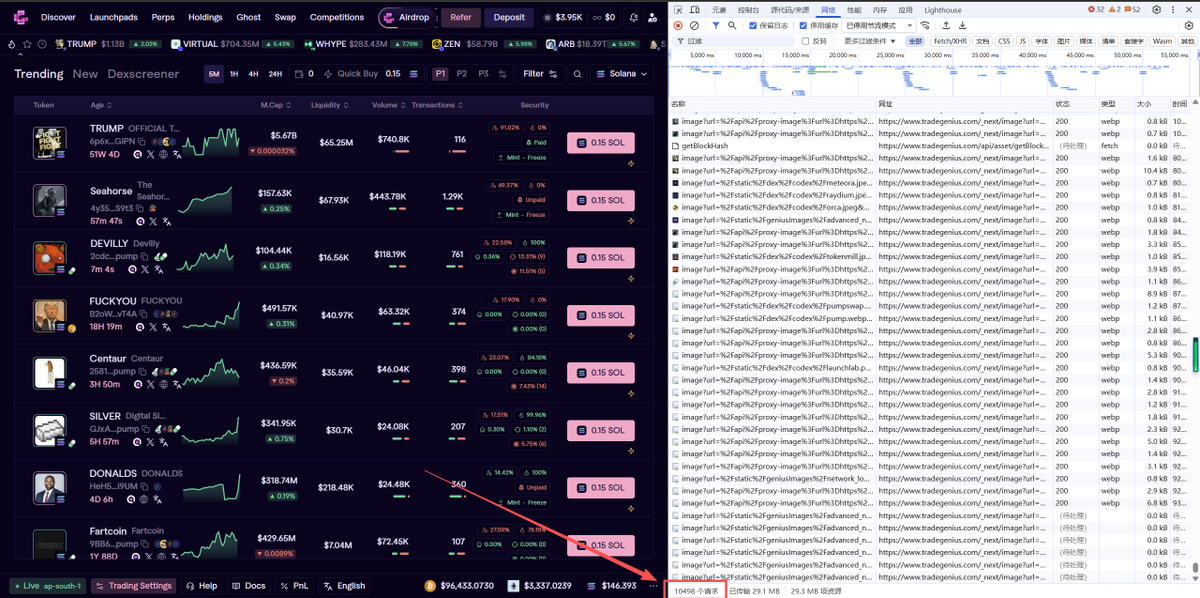
Task: Open the Solana chain dropdown
Action: 621,74
